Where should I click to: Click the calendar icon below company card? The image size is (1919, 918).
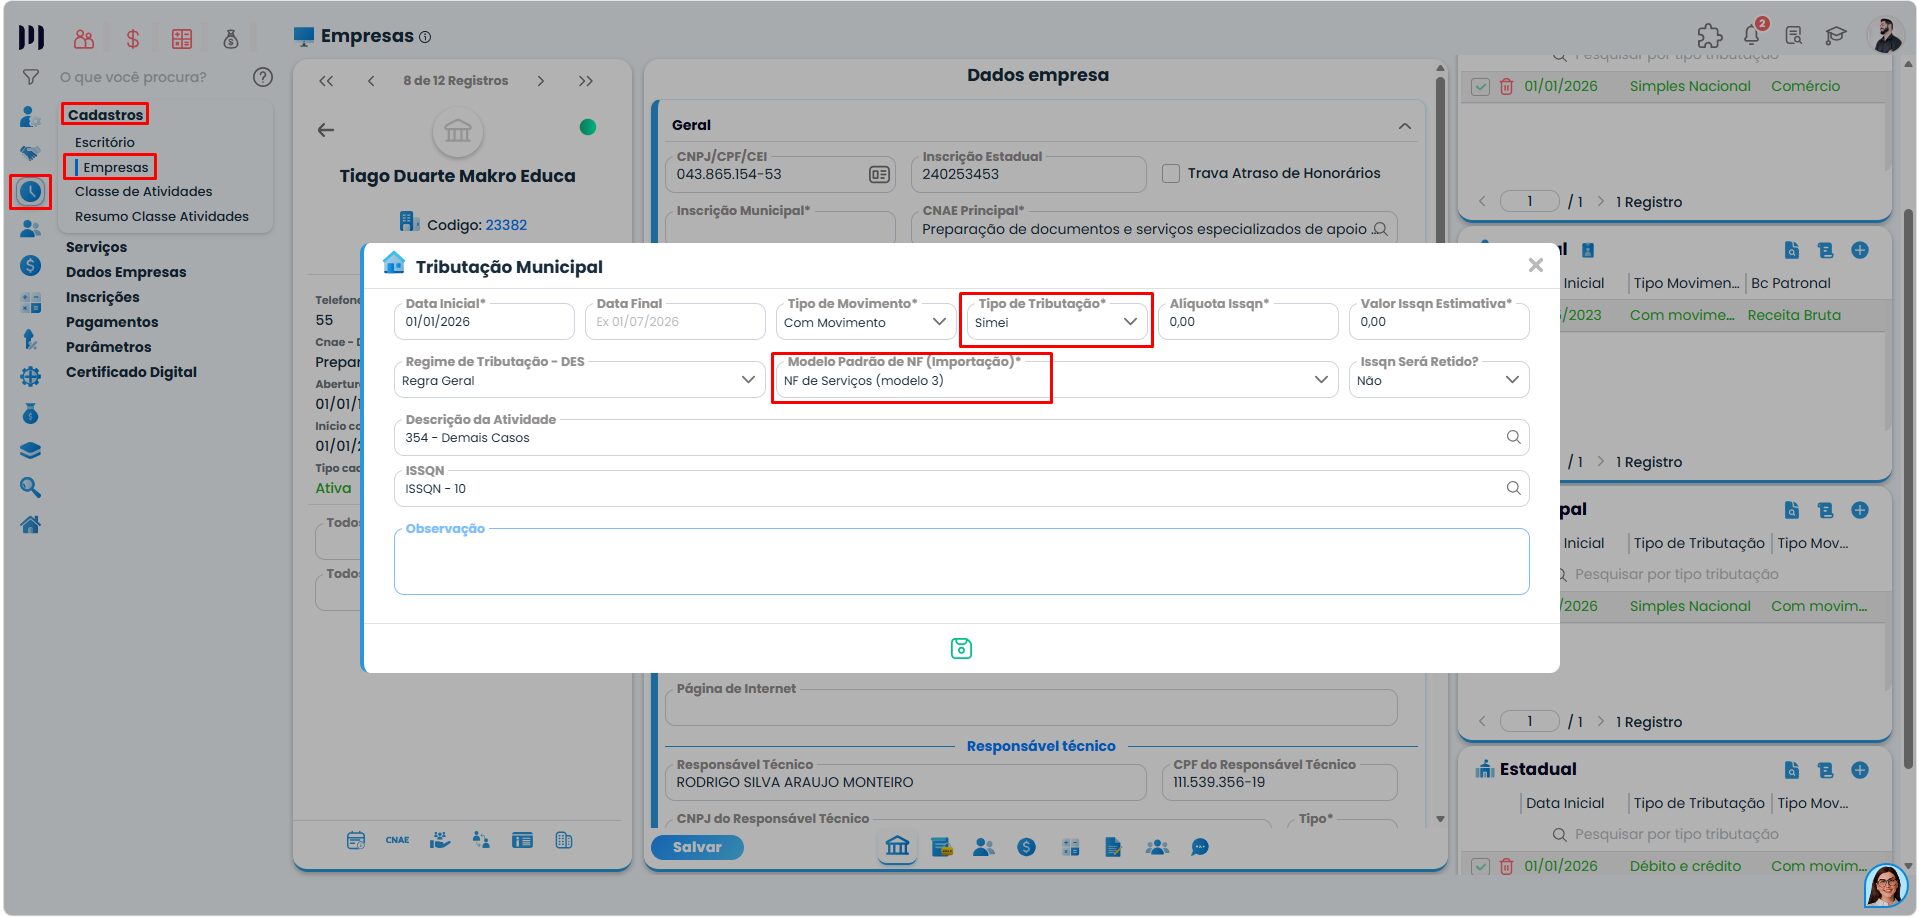tap(356, 840)
